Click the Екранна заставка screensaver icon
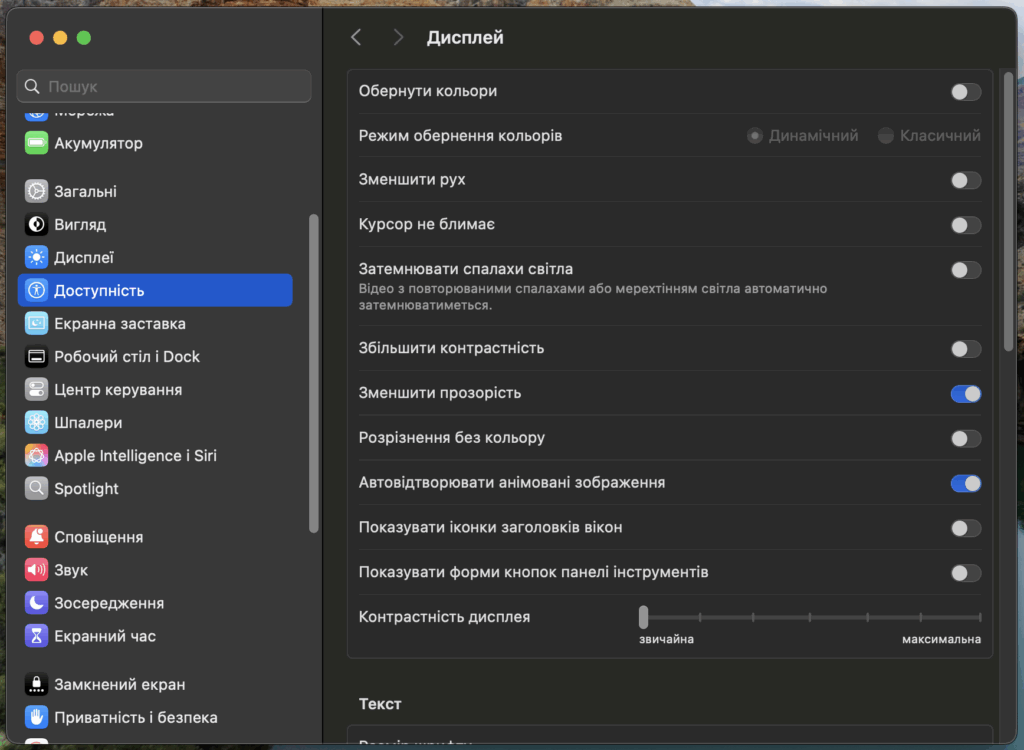This screenshot has width=1024, height=750. [36, 323]
